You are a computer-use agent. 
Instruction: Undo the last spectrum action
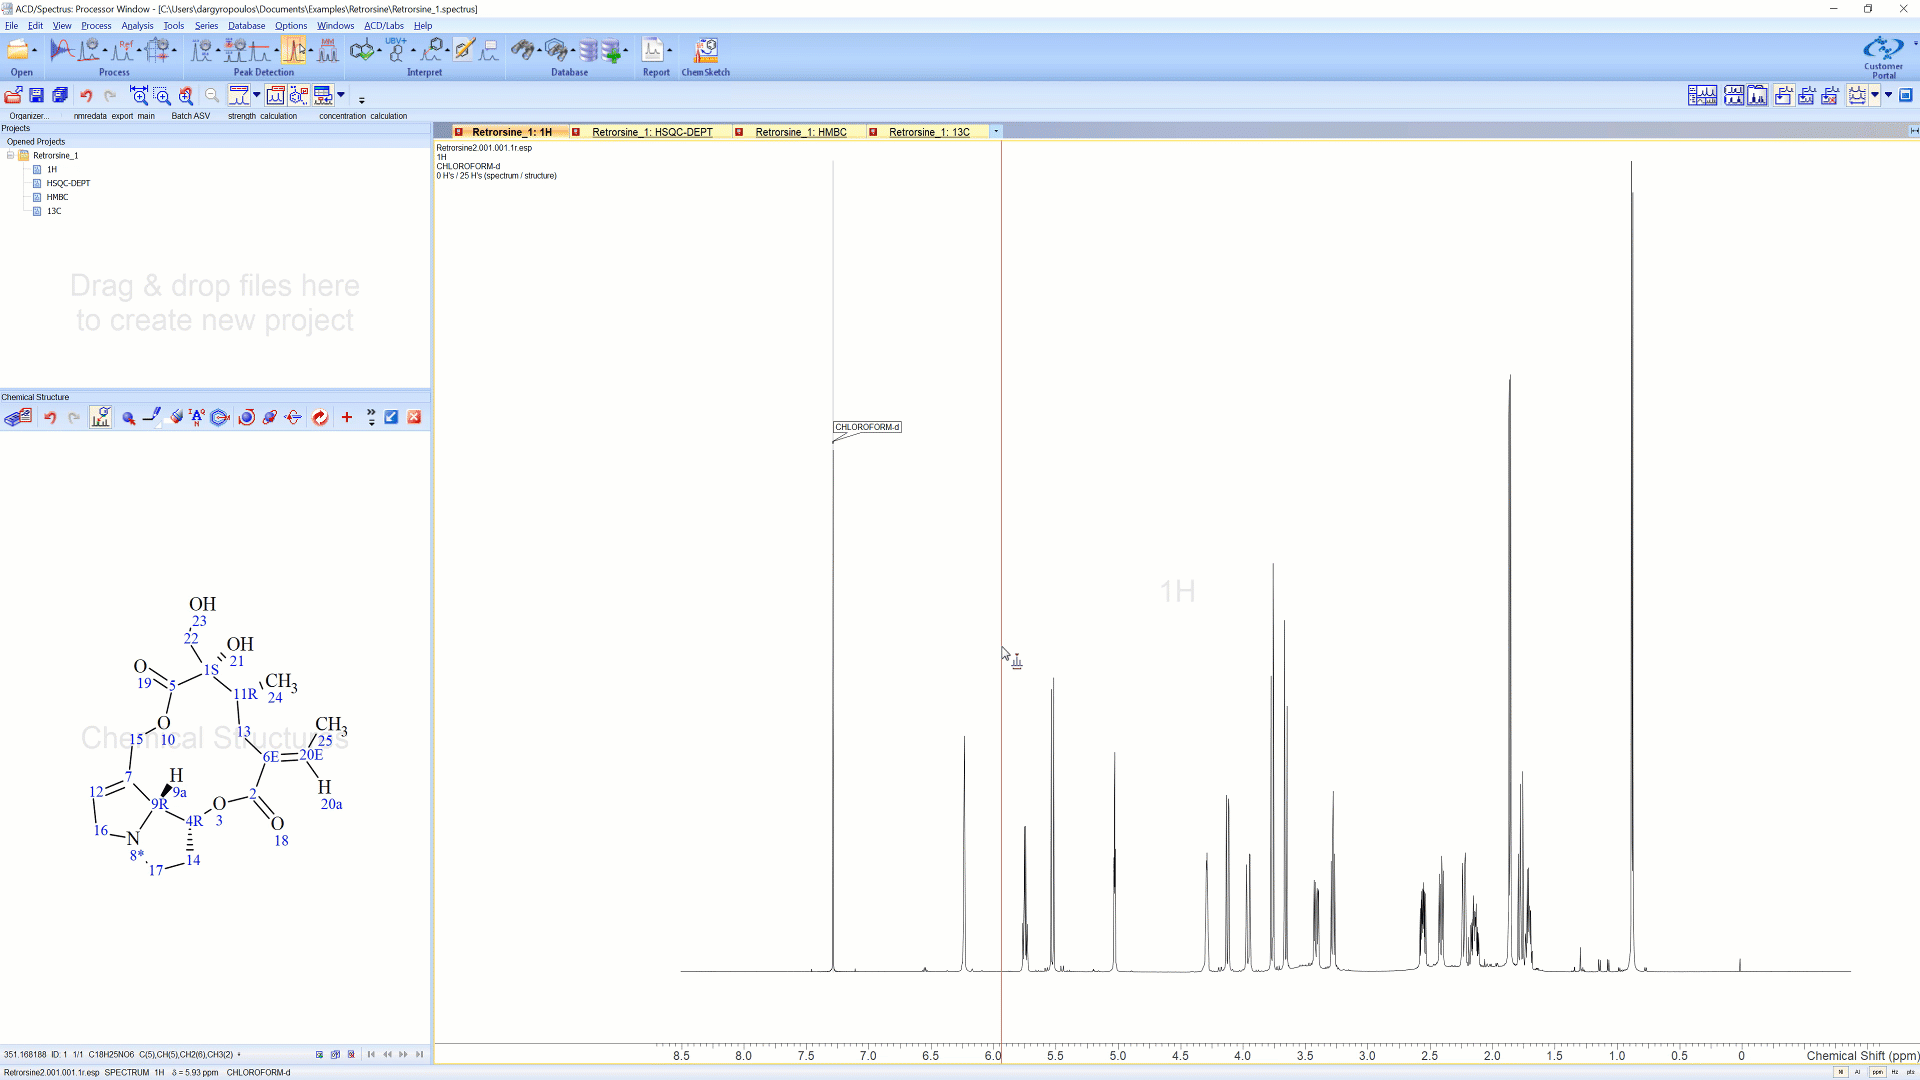point(86,95)
